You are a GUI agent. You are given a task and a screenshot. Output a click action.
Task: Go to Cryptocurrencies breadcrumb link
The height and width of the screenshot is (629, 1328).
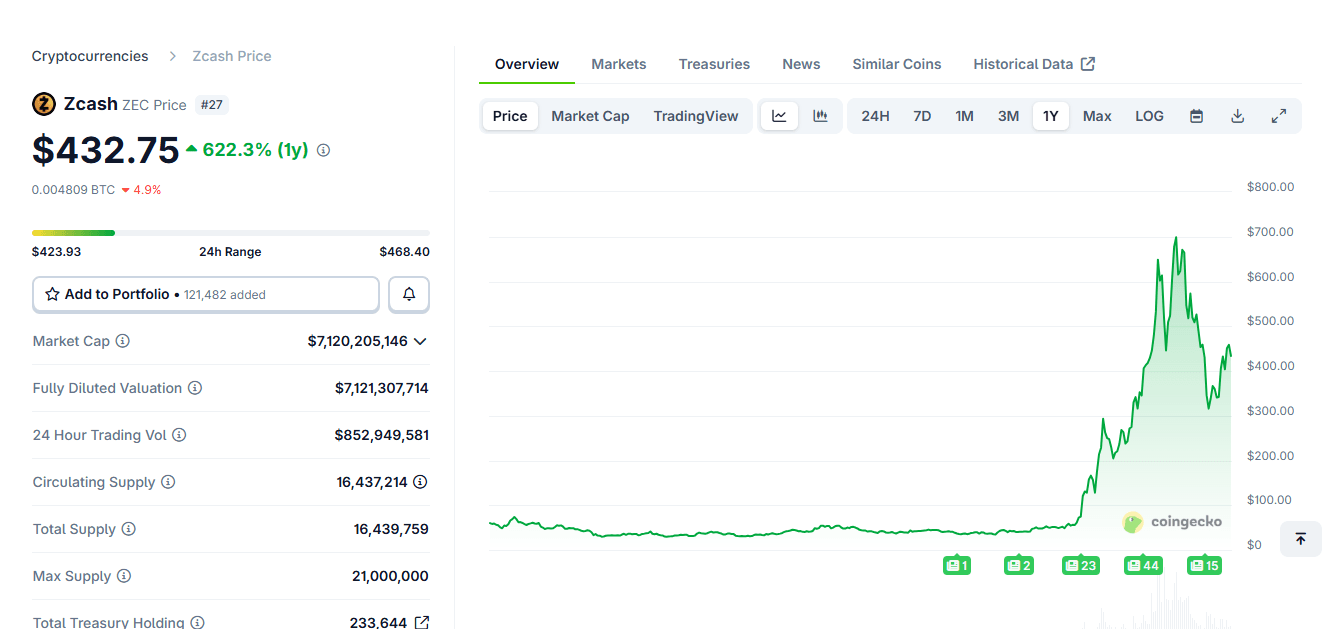[x=90, y=56]
